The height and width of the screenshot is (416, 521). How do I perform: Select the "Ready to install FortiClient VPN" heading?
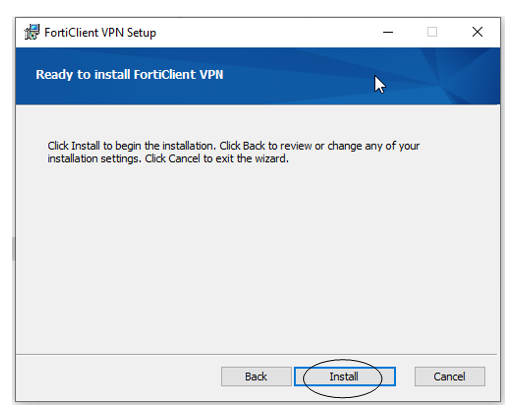tap(129, 75)
